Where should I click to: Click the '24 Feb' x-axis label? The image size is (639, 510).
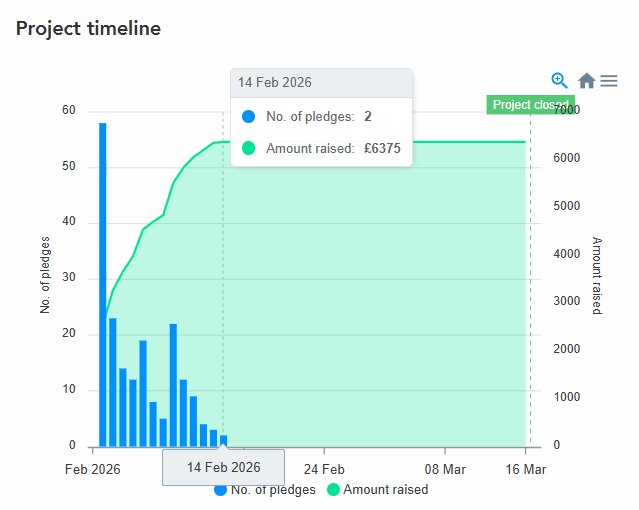(324, 468)
